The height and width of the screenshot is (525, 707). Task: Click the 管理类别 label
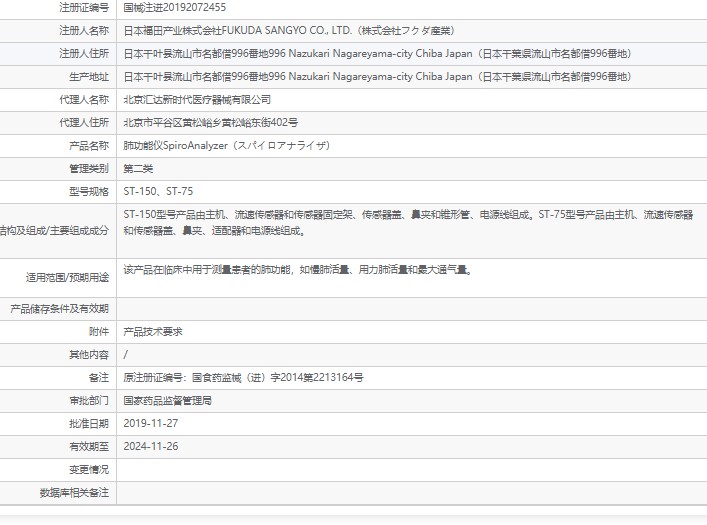point(89,169)
